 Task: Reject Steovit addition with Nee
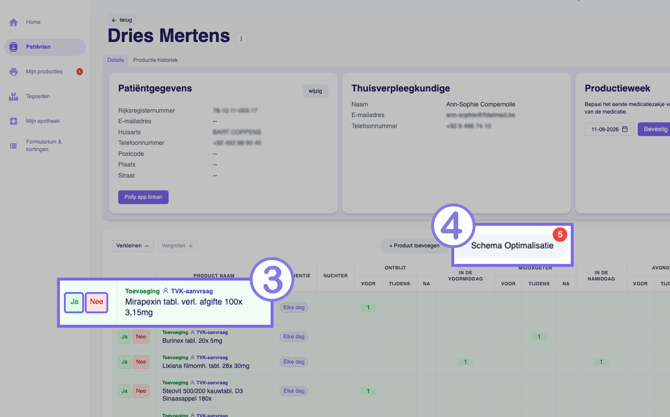[141, 391]
